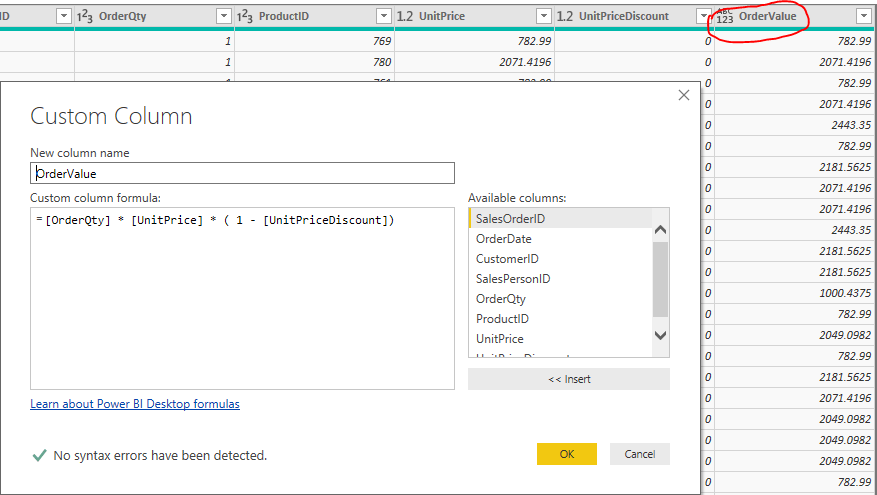Click the Cancel button
The width and height of the screenshot is (877, 495).
point(640,454)
